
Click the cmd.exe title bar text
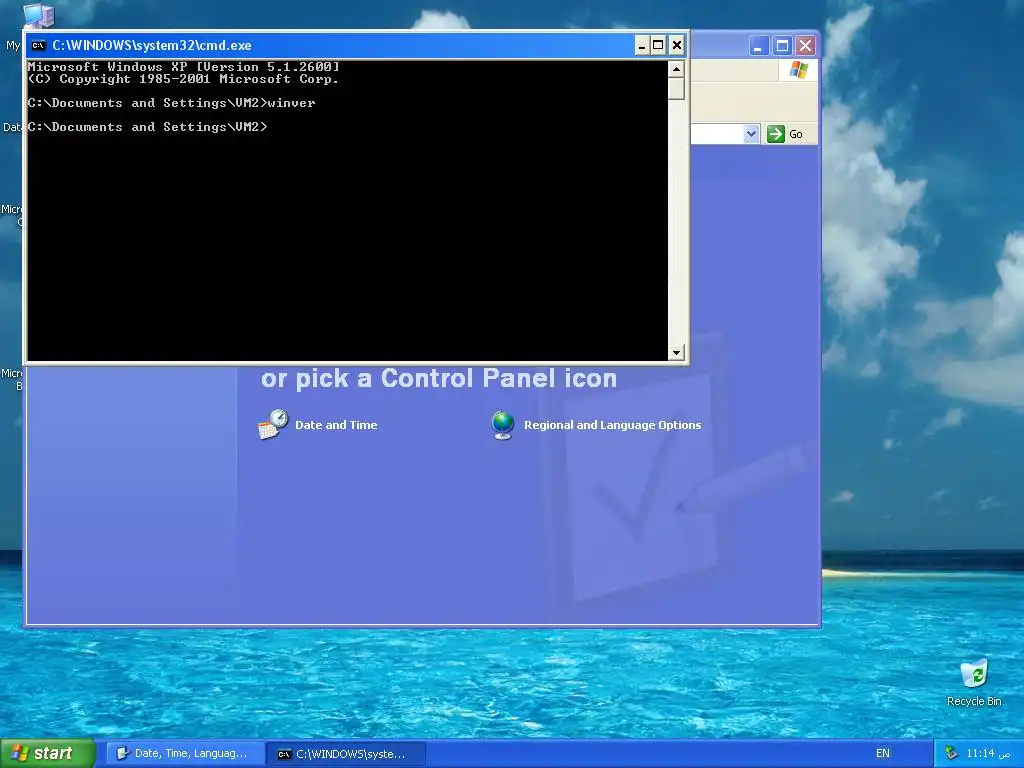[152, 46]
